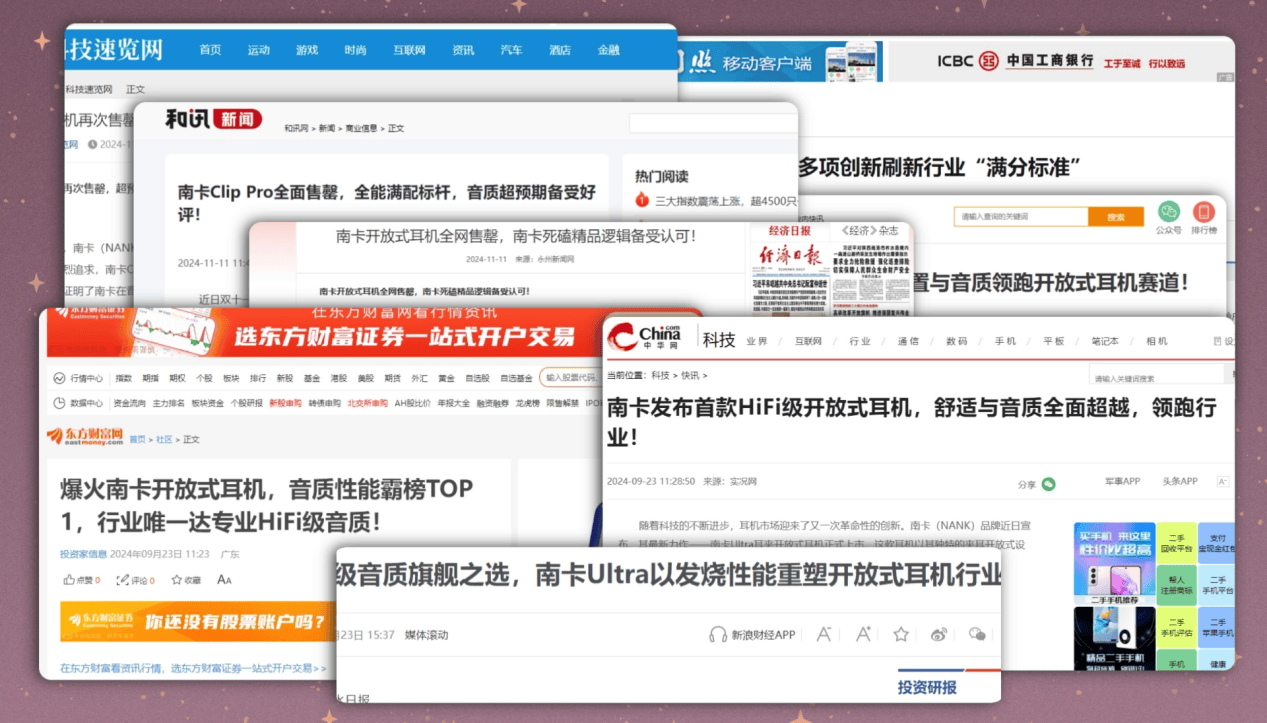Click the 军事APP link on China.com

(x=1122, y=482)
